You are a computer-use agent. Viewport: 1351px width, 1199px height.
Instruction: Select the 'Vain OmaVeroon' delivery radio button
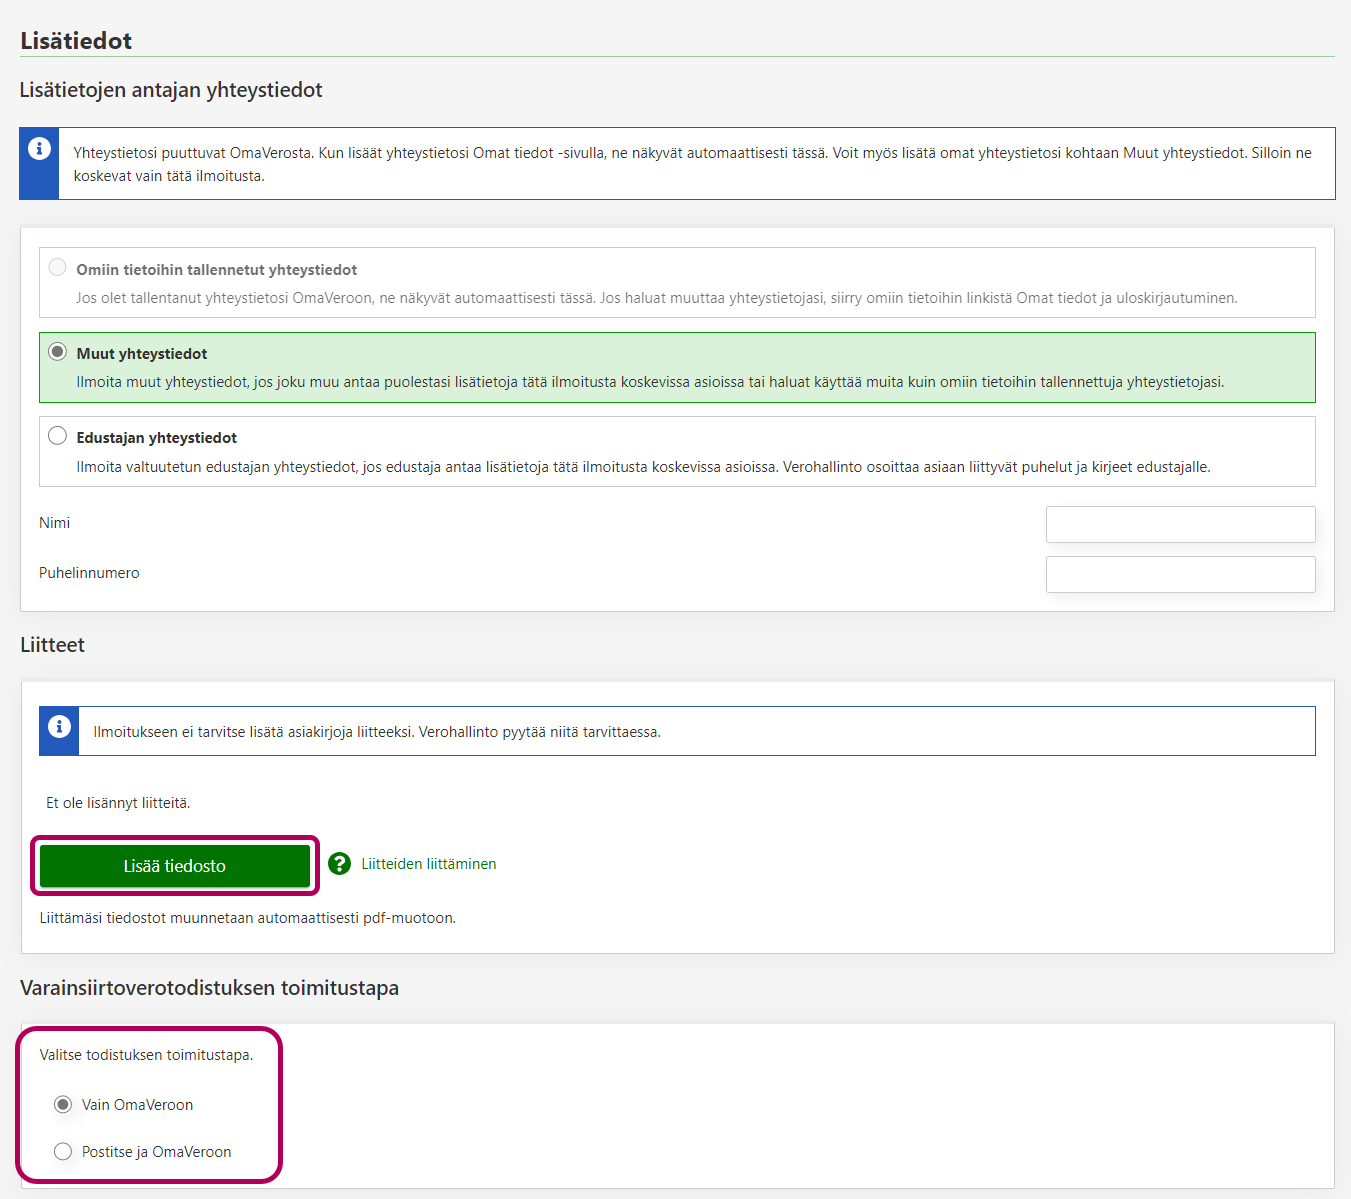pyautogui.click(x=63, y=1105)
